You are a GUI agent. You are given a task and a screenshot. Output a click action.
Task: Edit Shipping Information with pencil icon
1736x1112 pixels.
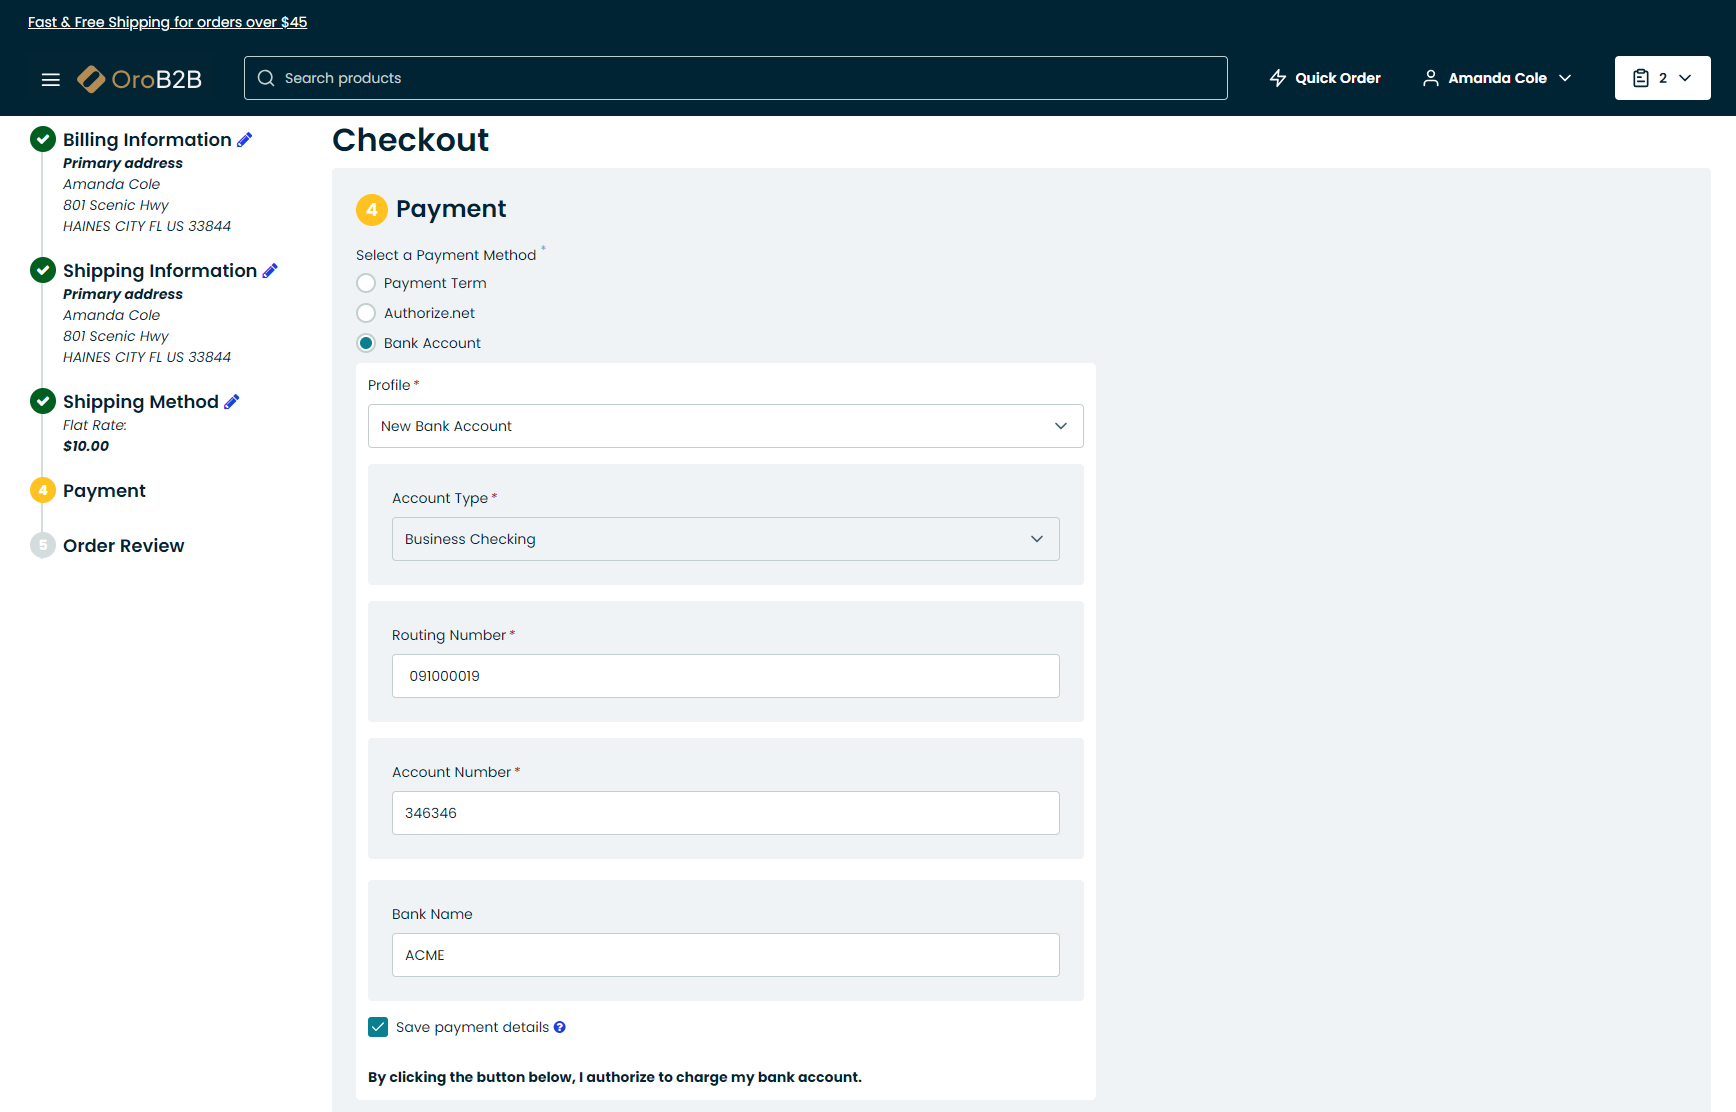point(270,271)
